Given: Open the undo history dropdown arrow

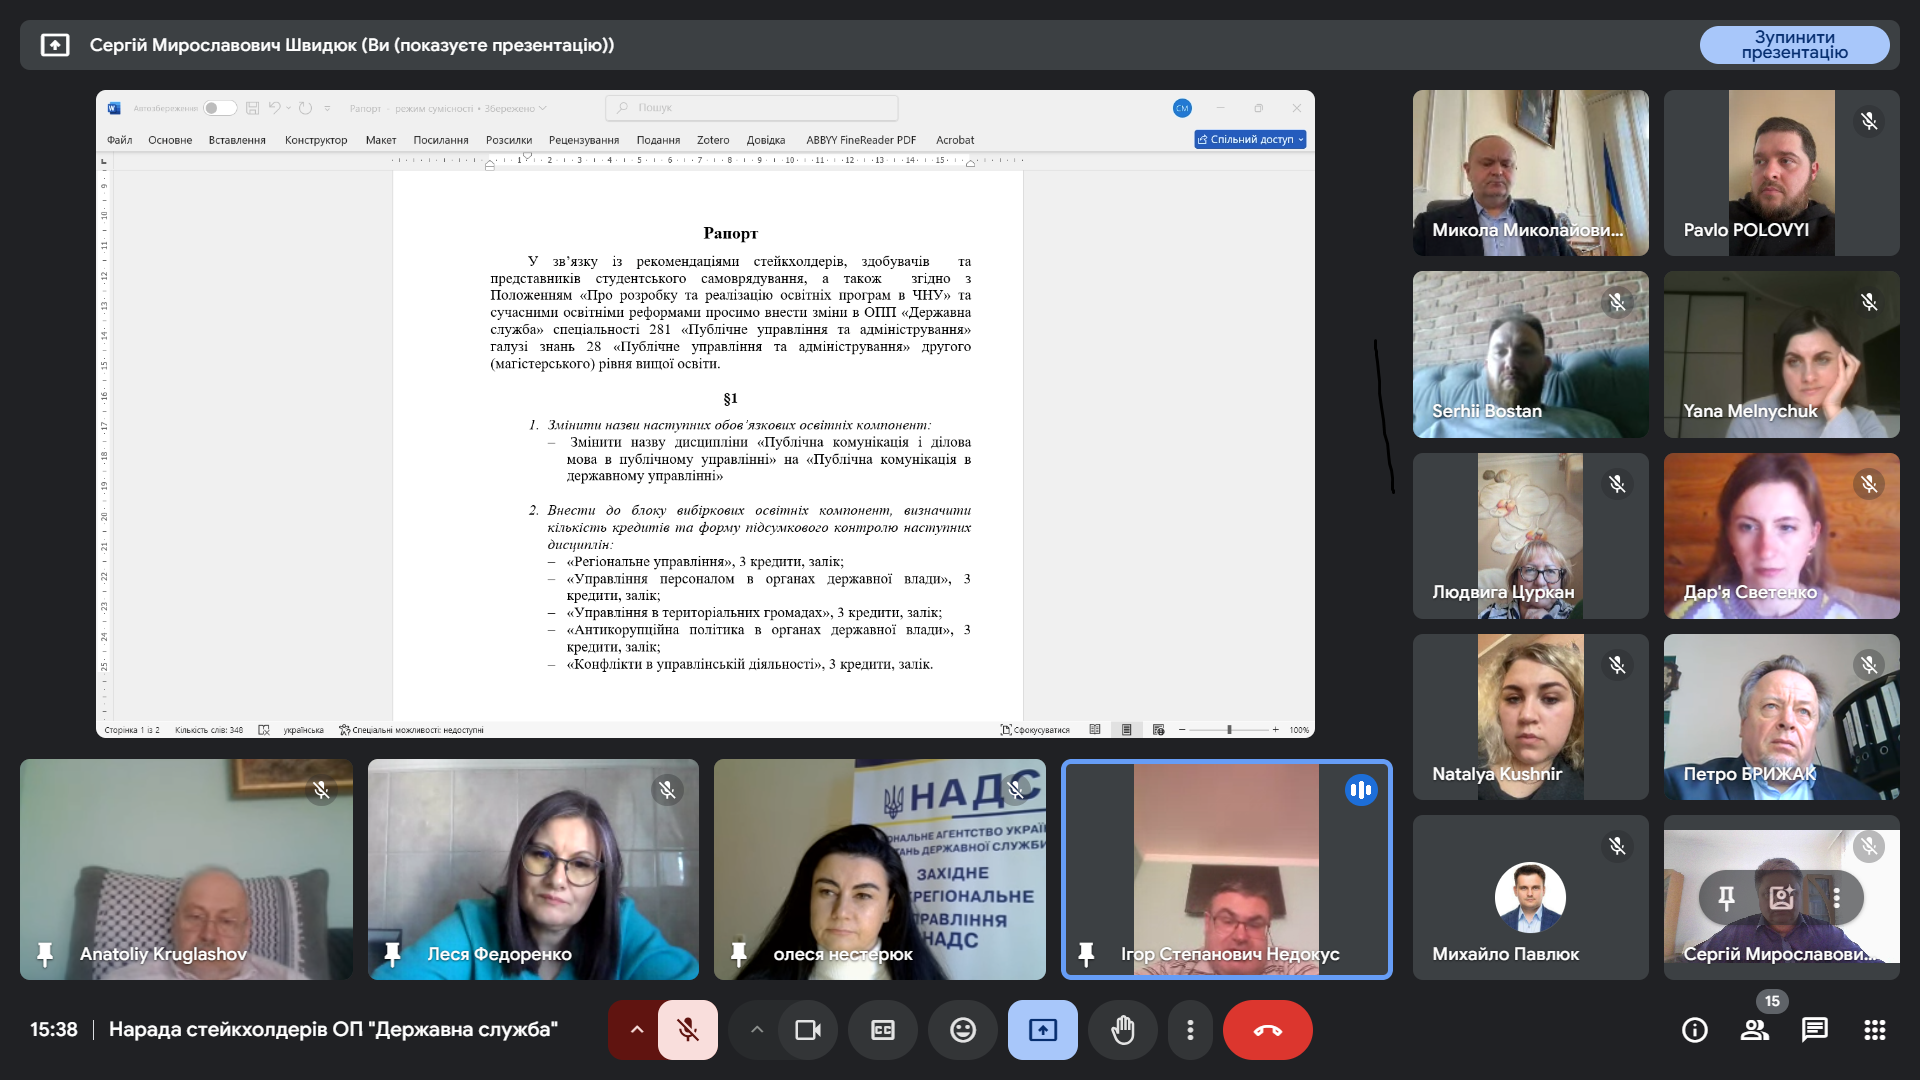Looking at the screenshot, I should click(289, 108).
